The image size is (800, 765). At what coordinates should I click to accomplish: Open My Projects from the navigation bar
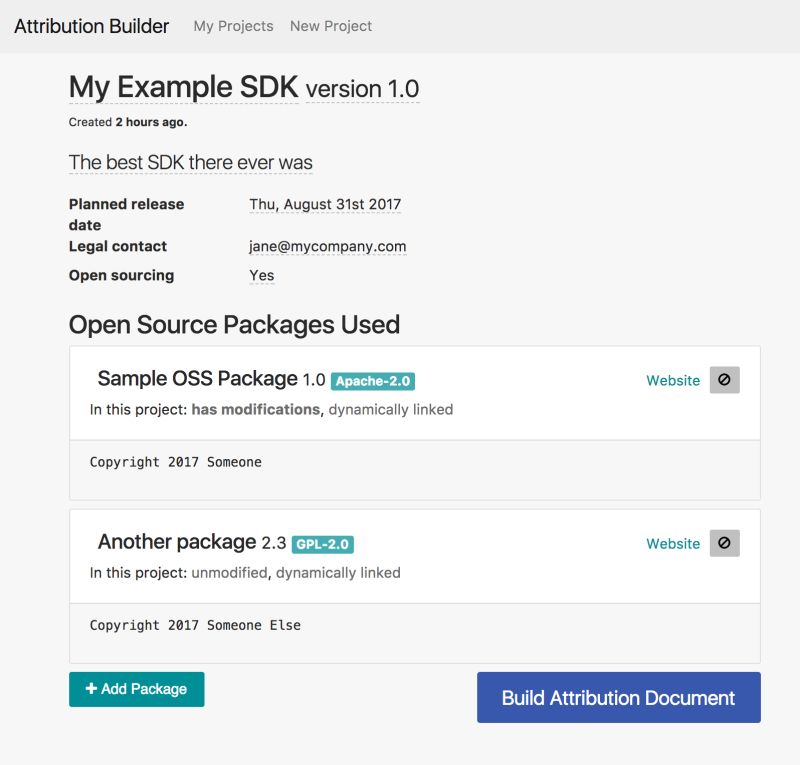pos(233,26)
